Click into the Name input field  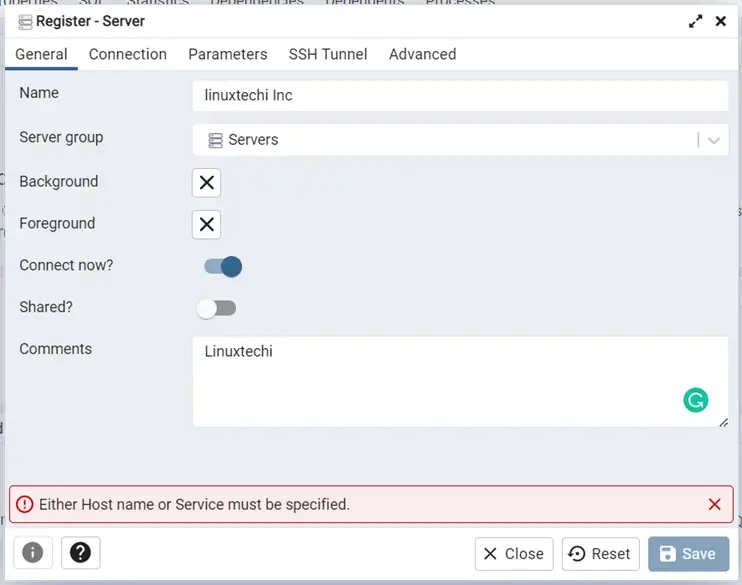460,95
